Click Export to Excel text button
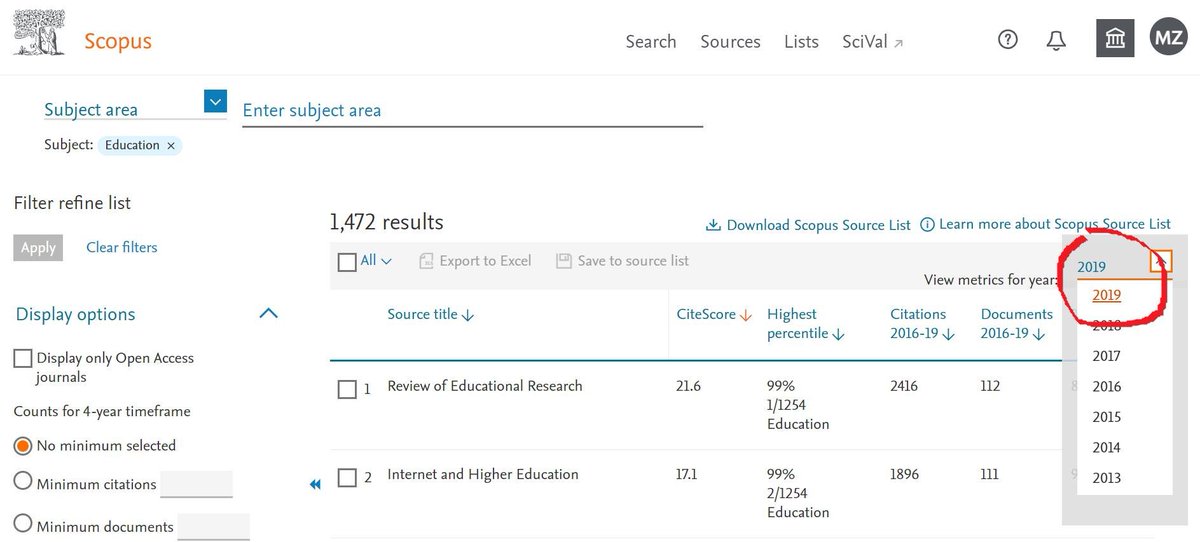Viewport: 1200px width, 542px height. [x=486, y=261]
